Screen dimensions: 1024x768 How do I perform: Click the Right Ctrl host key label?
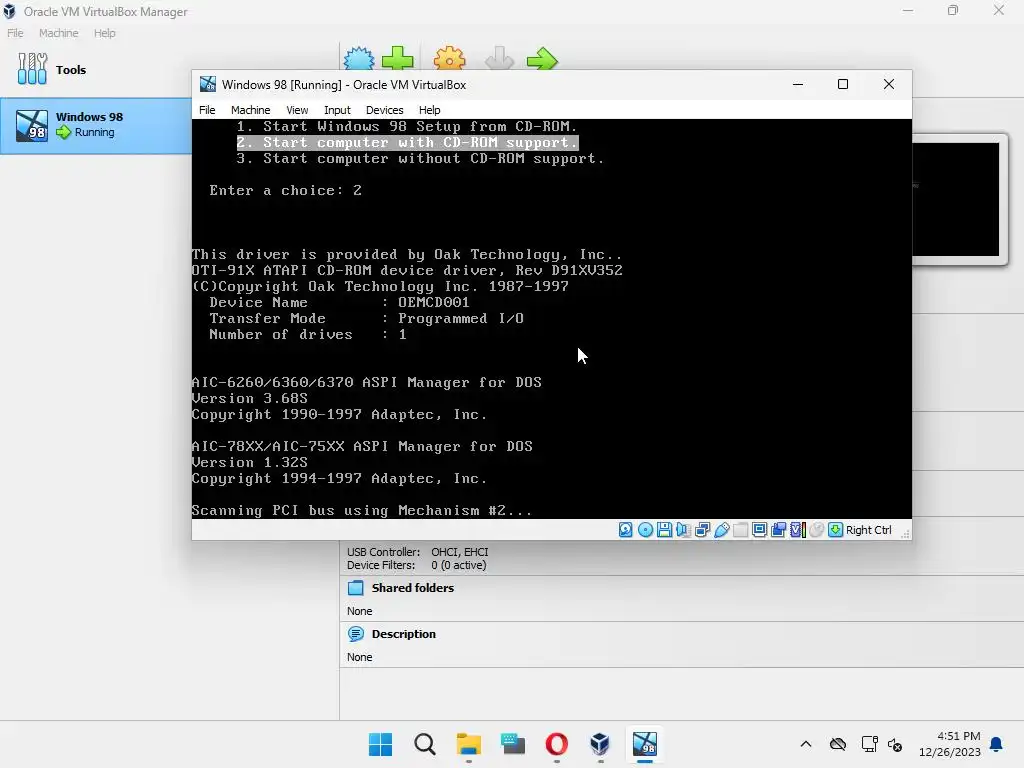coord(868,530)
